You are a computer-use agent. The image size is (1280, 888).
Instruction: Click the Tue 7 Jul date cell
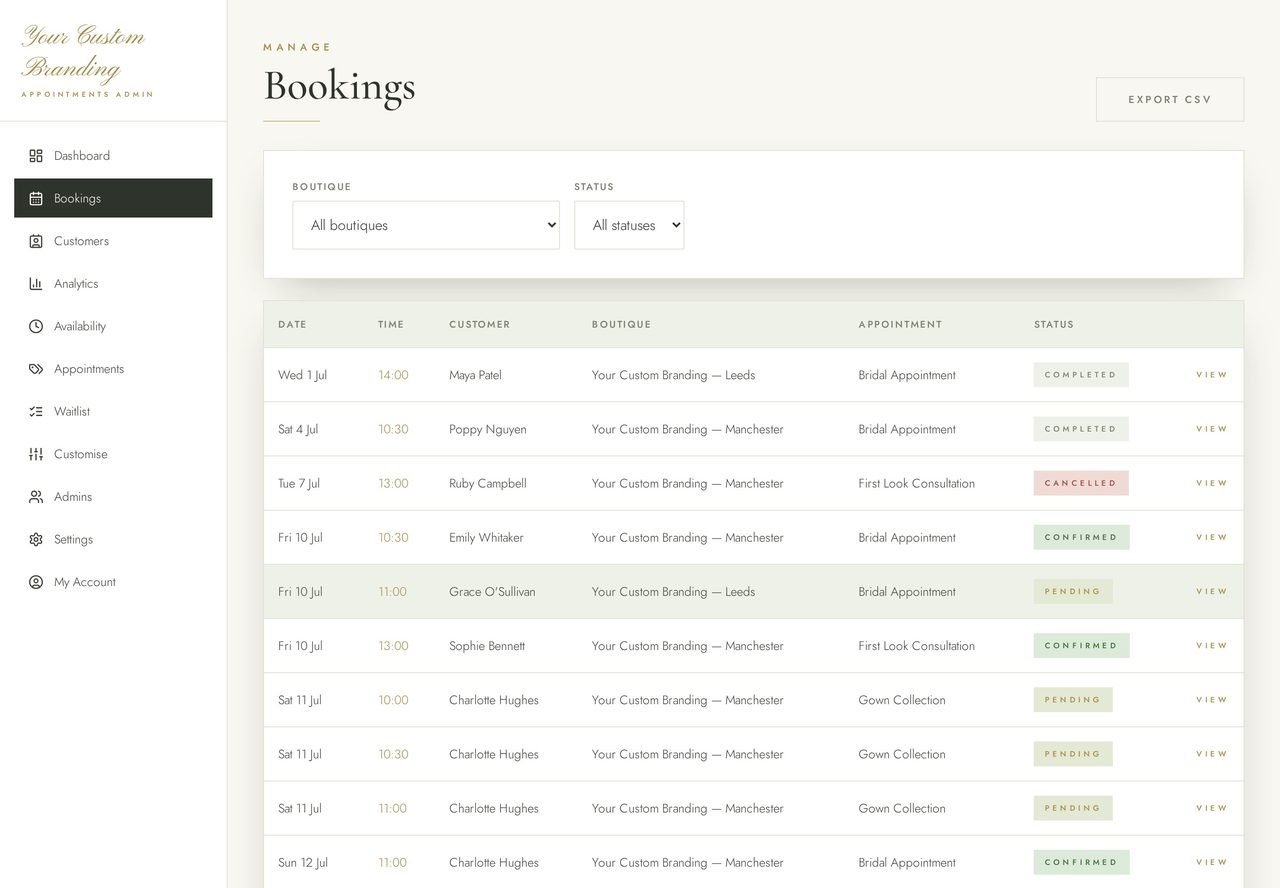pos(299,483)
